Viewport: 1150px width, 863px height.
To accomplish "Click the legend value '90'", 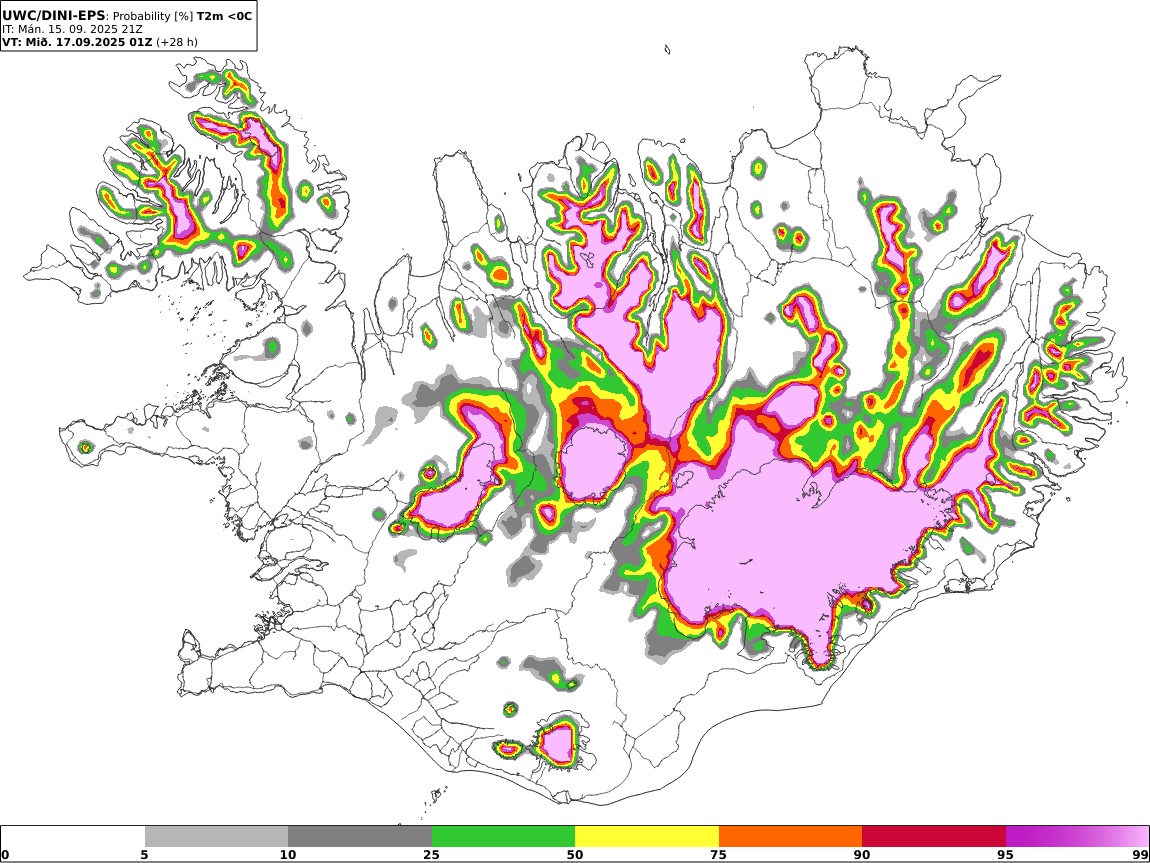I will pos(862,855).
